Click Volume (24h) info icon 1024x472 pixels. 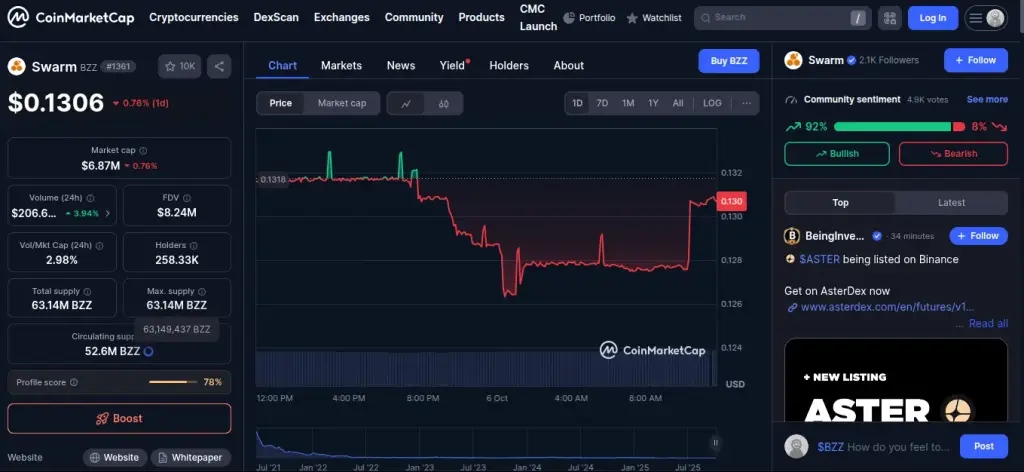pos(90,198)
